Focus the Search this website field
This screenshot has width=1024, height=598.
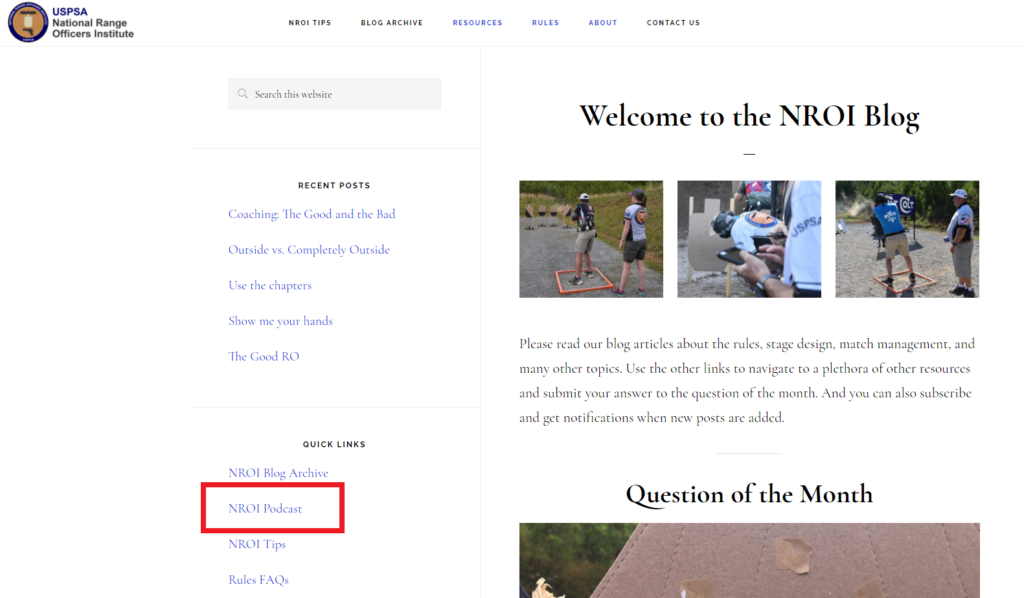[334, 94]
